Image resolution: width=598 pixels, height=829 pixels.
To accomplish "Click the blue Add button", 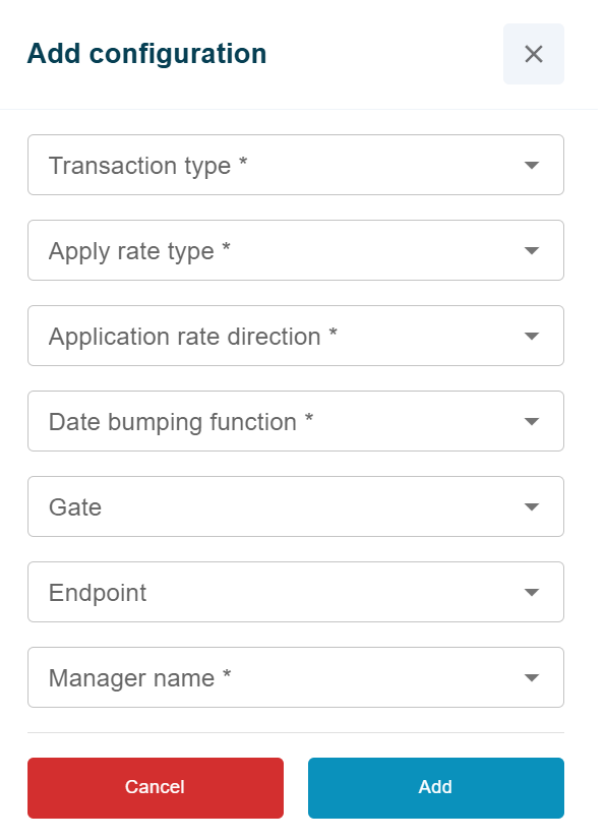I will point(436,788).
